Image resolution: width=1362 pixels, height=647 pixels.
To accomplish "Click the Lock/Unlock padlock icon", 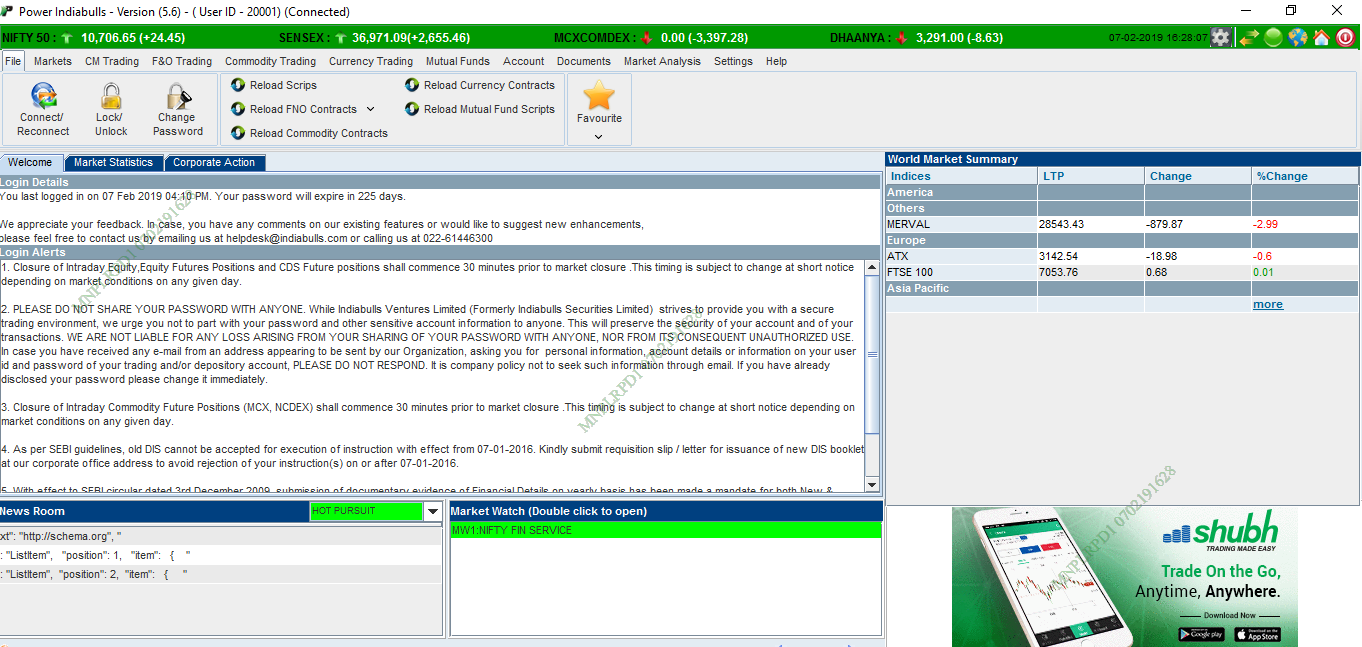I will pos(111,97).
